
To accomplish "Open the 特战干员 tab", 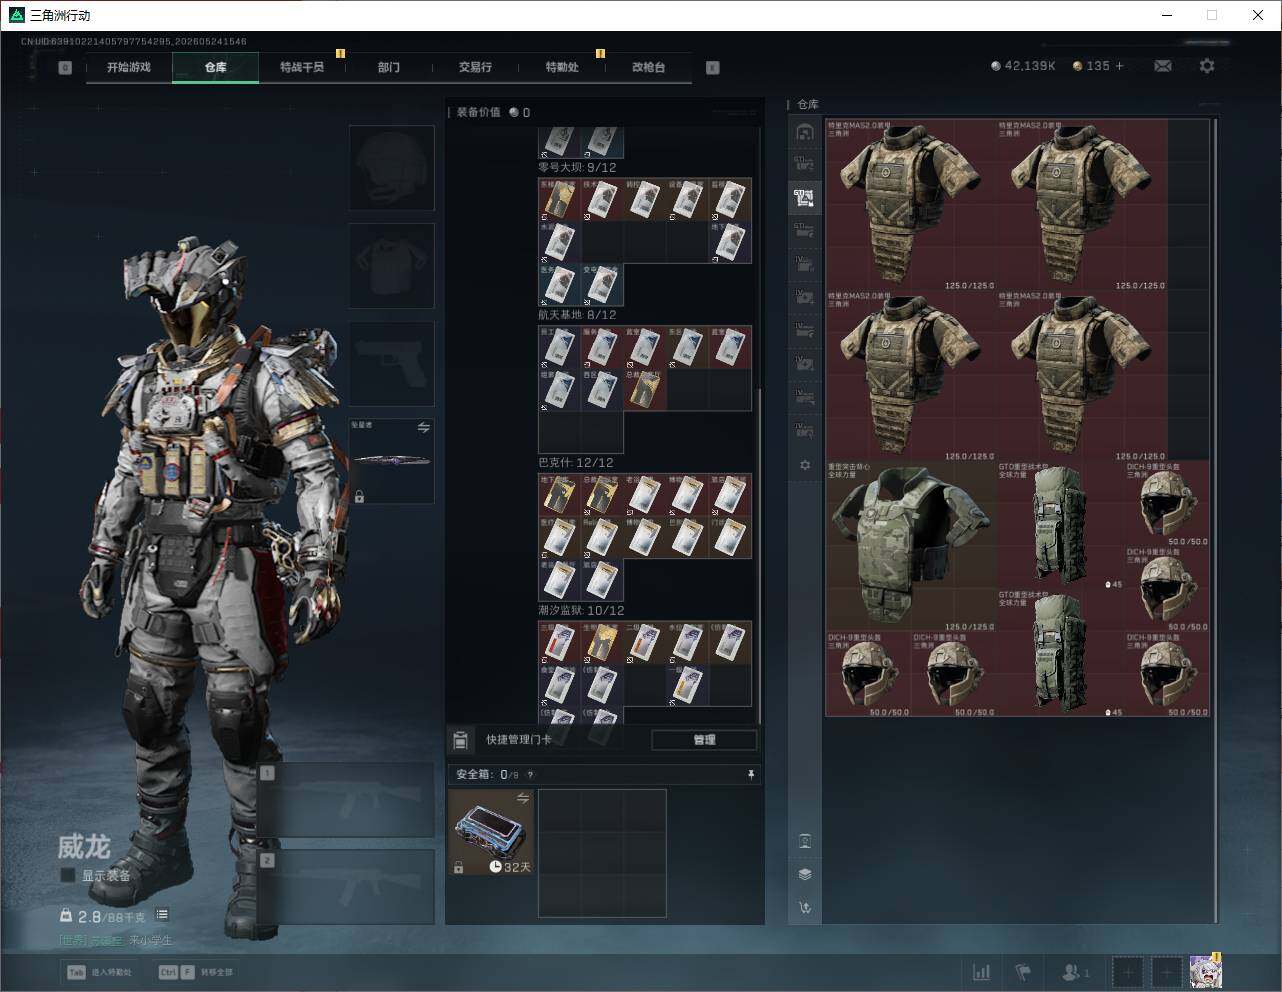I will point(302,68).
